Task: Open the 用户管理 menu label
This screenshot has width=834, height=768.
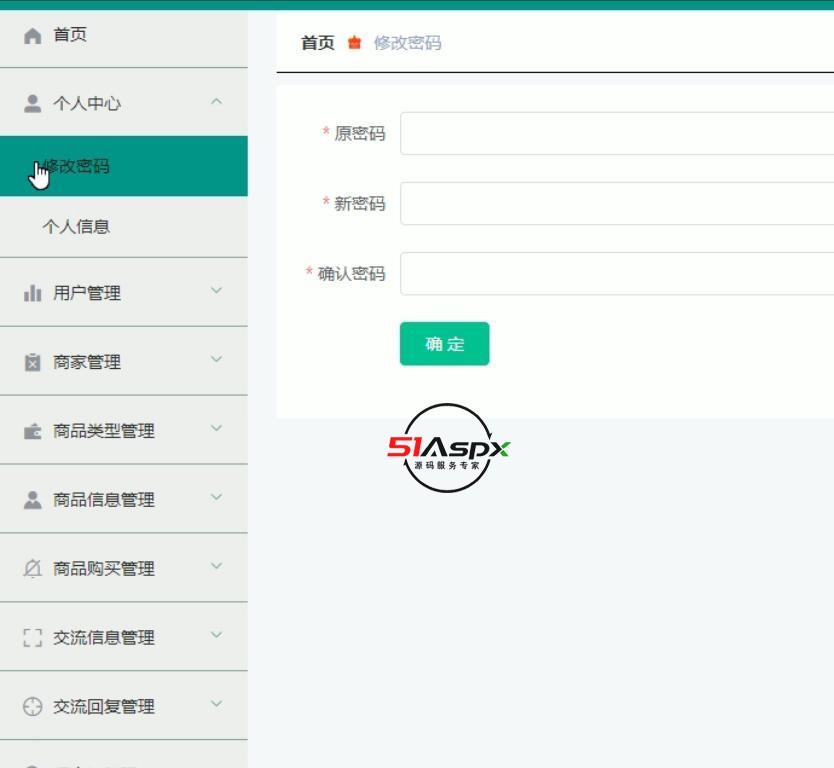Action: click(x=87, y=293)
